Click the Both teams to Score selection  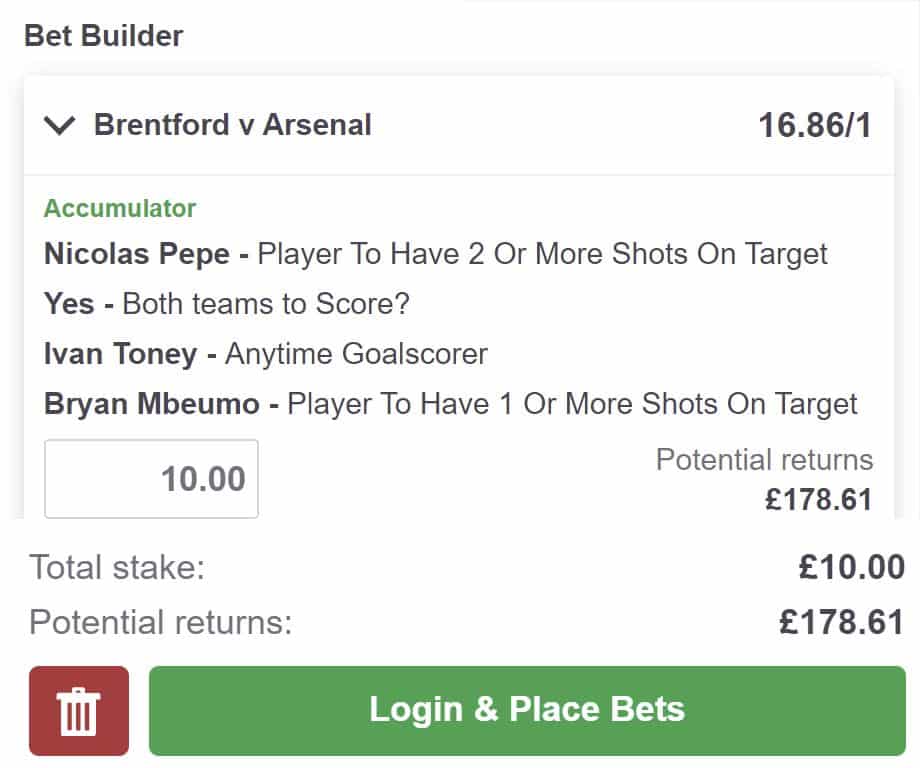tap(266, 303)
